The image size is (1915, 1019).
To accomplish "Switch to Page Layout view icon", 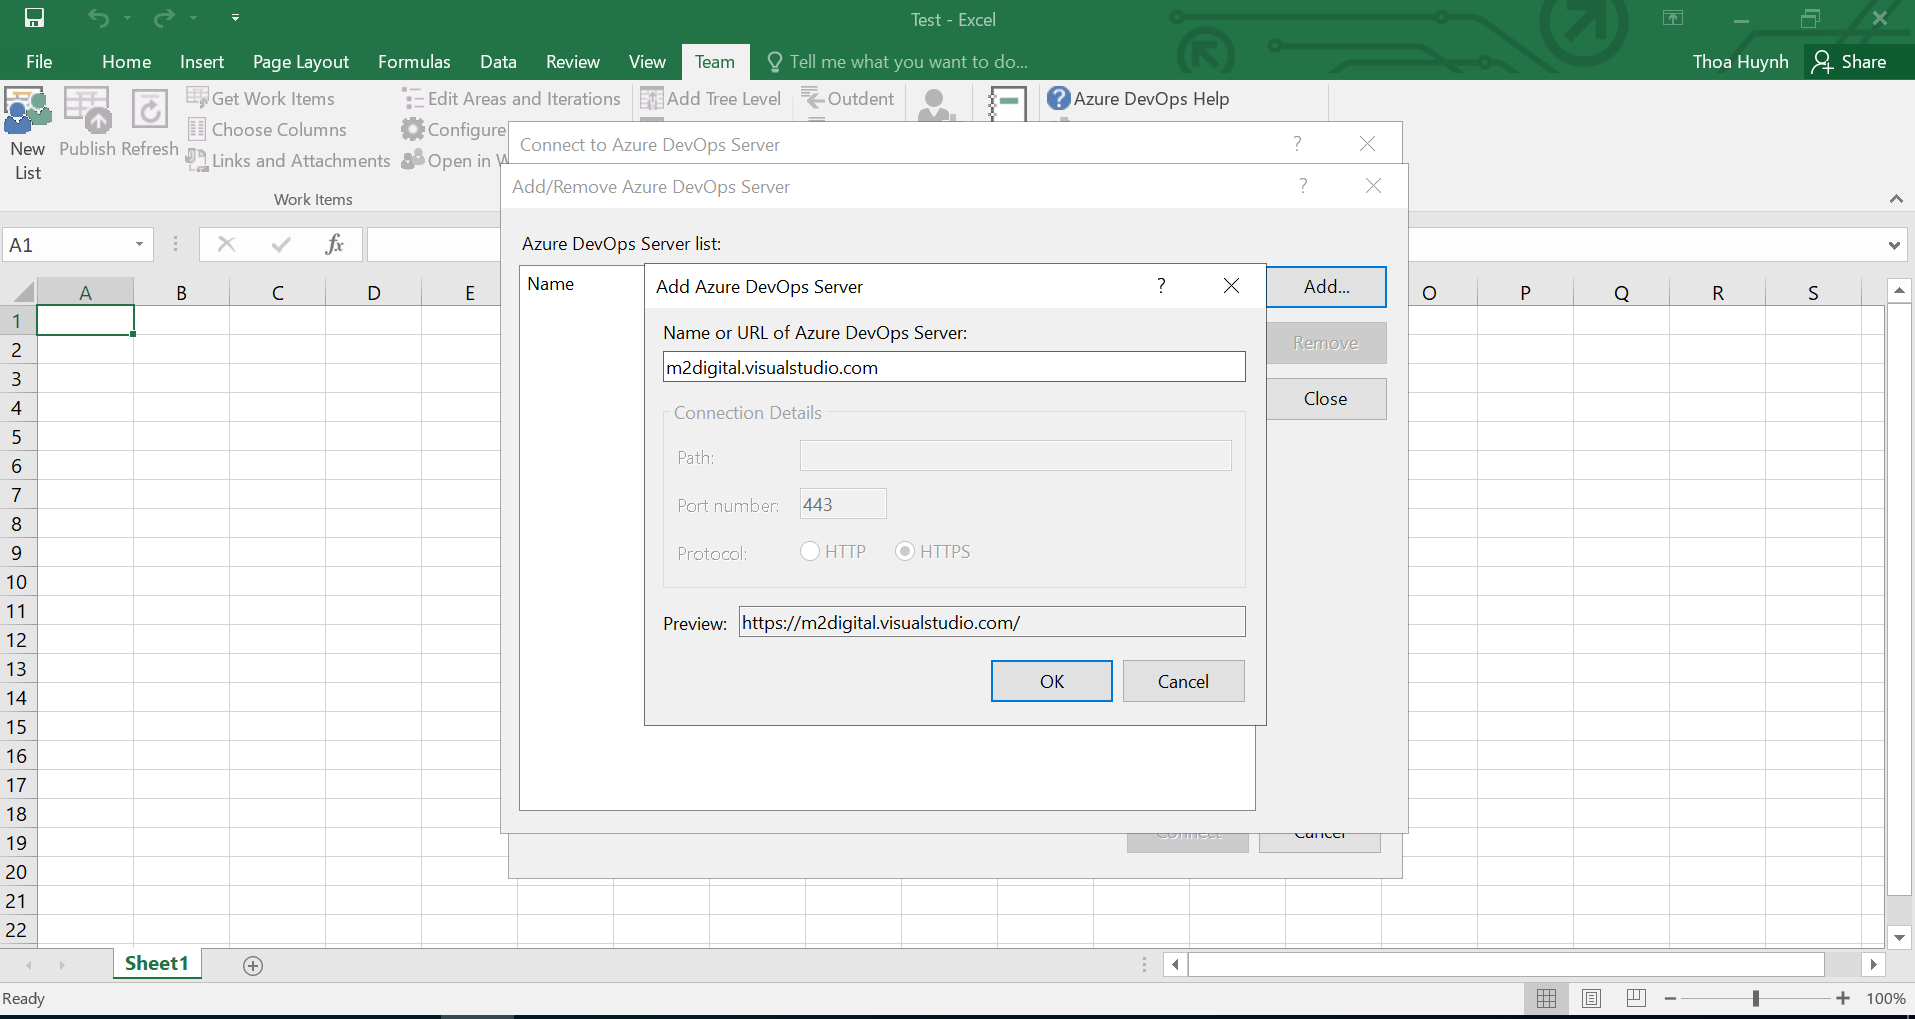I will pos(1592,998).
